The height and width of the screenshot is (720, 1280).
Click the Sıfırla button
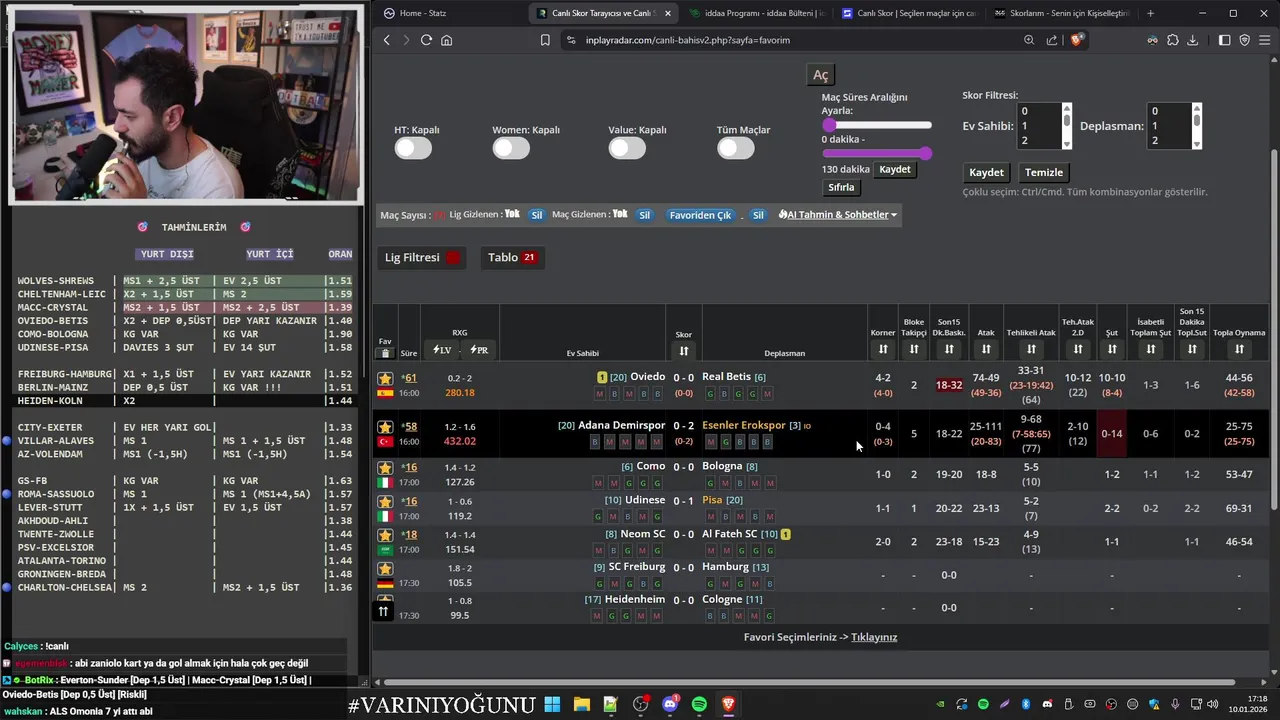point(842,187)
